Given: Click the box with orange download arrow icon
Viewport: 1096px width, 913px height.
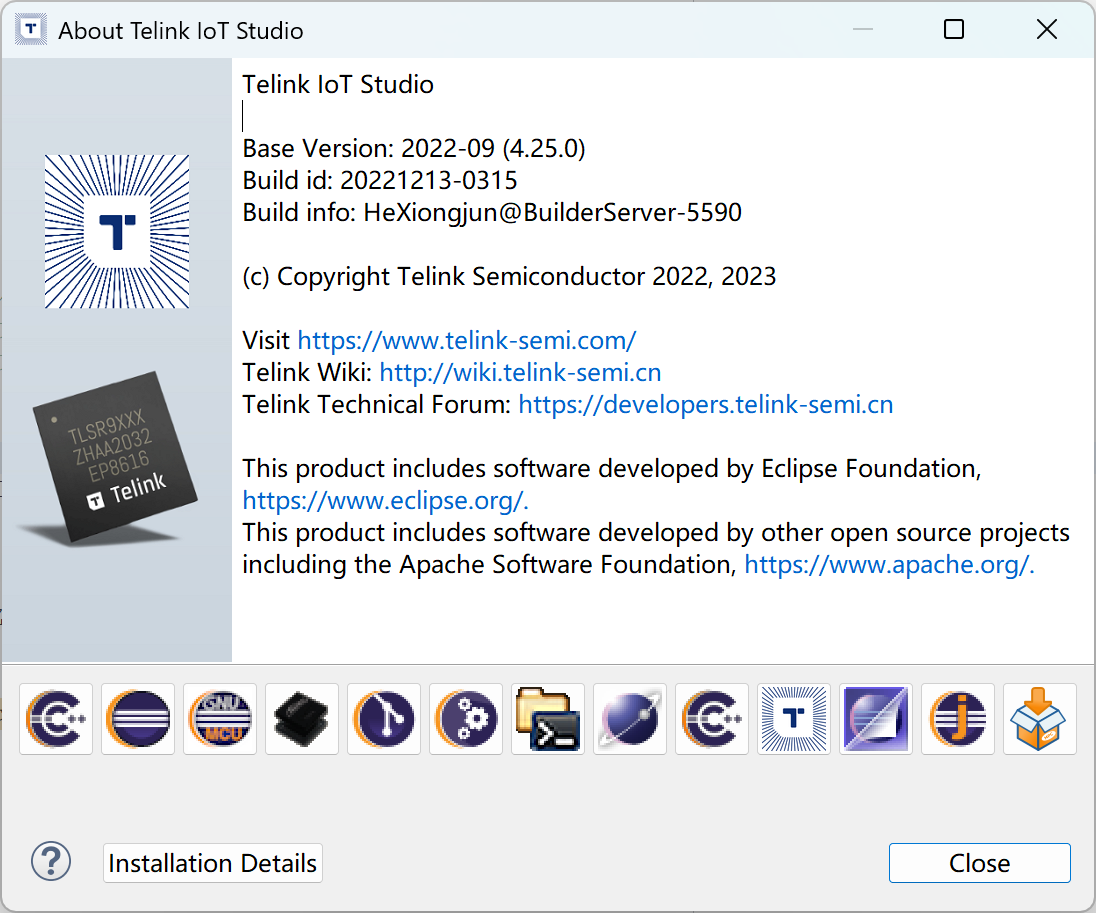Looking at the screenshot, I should coord(1040,719).
